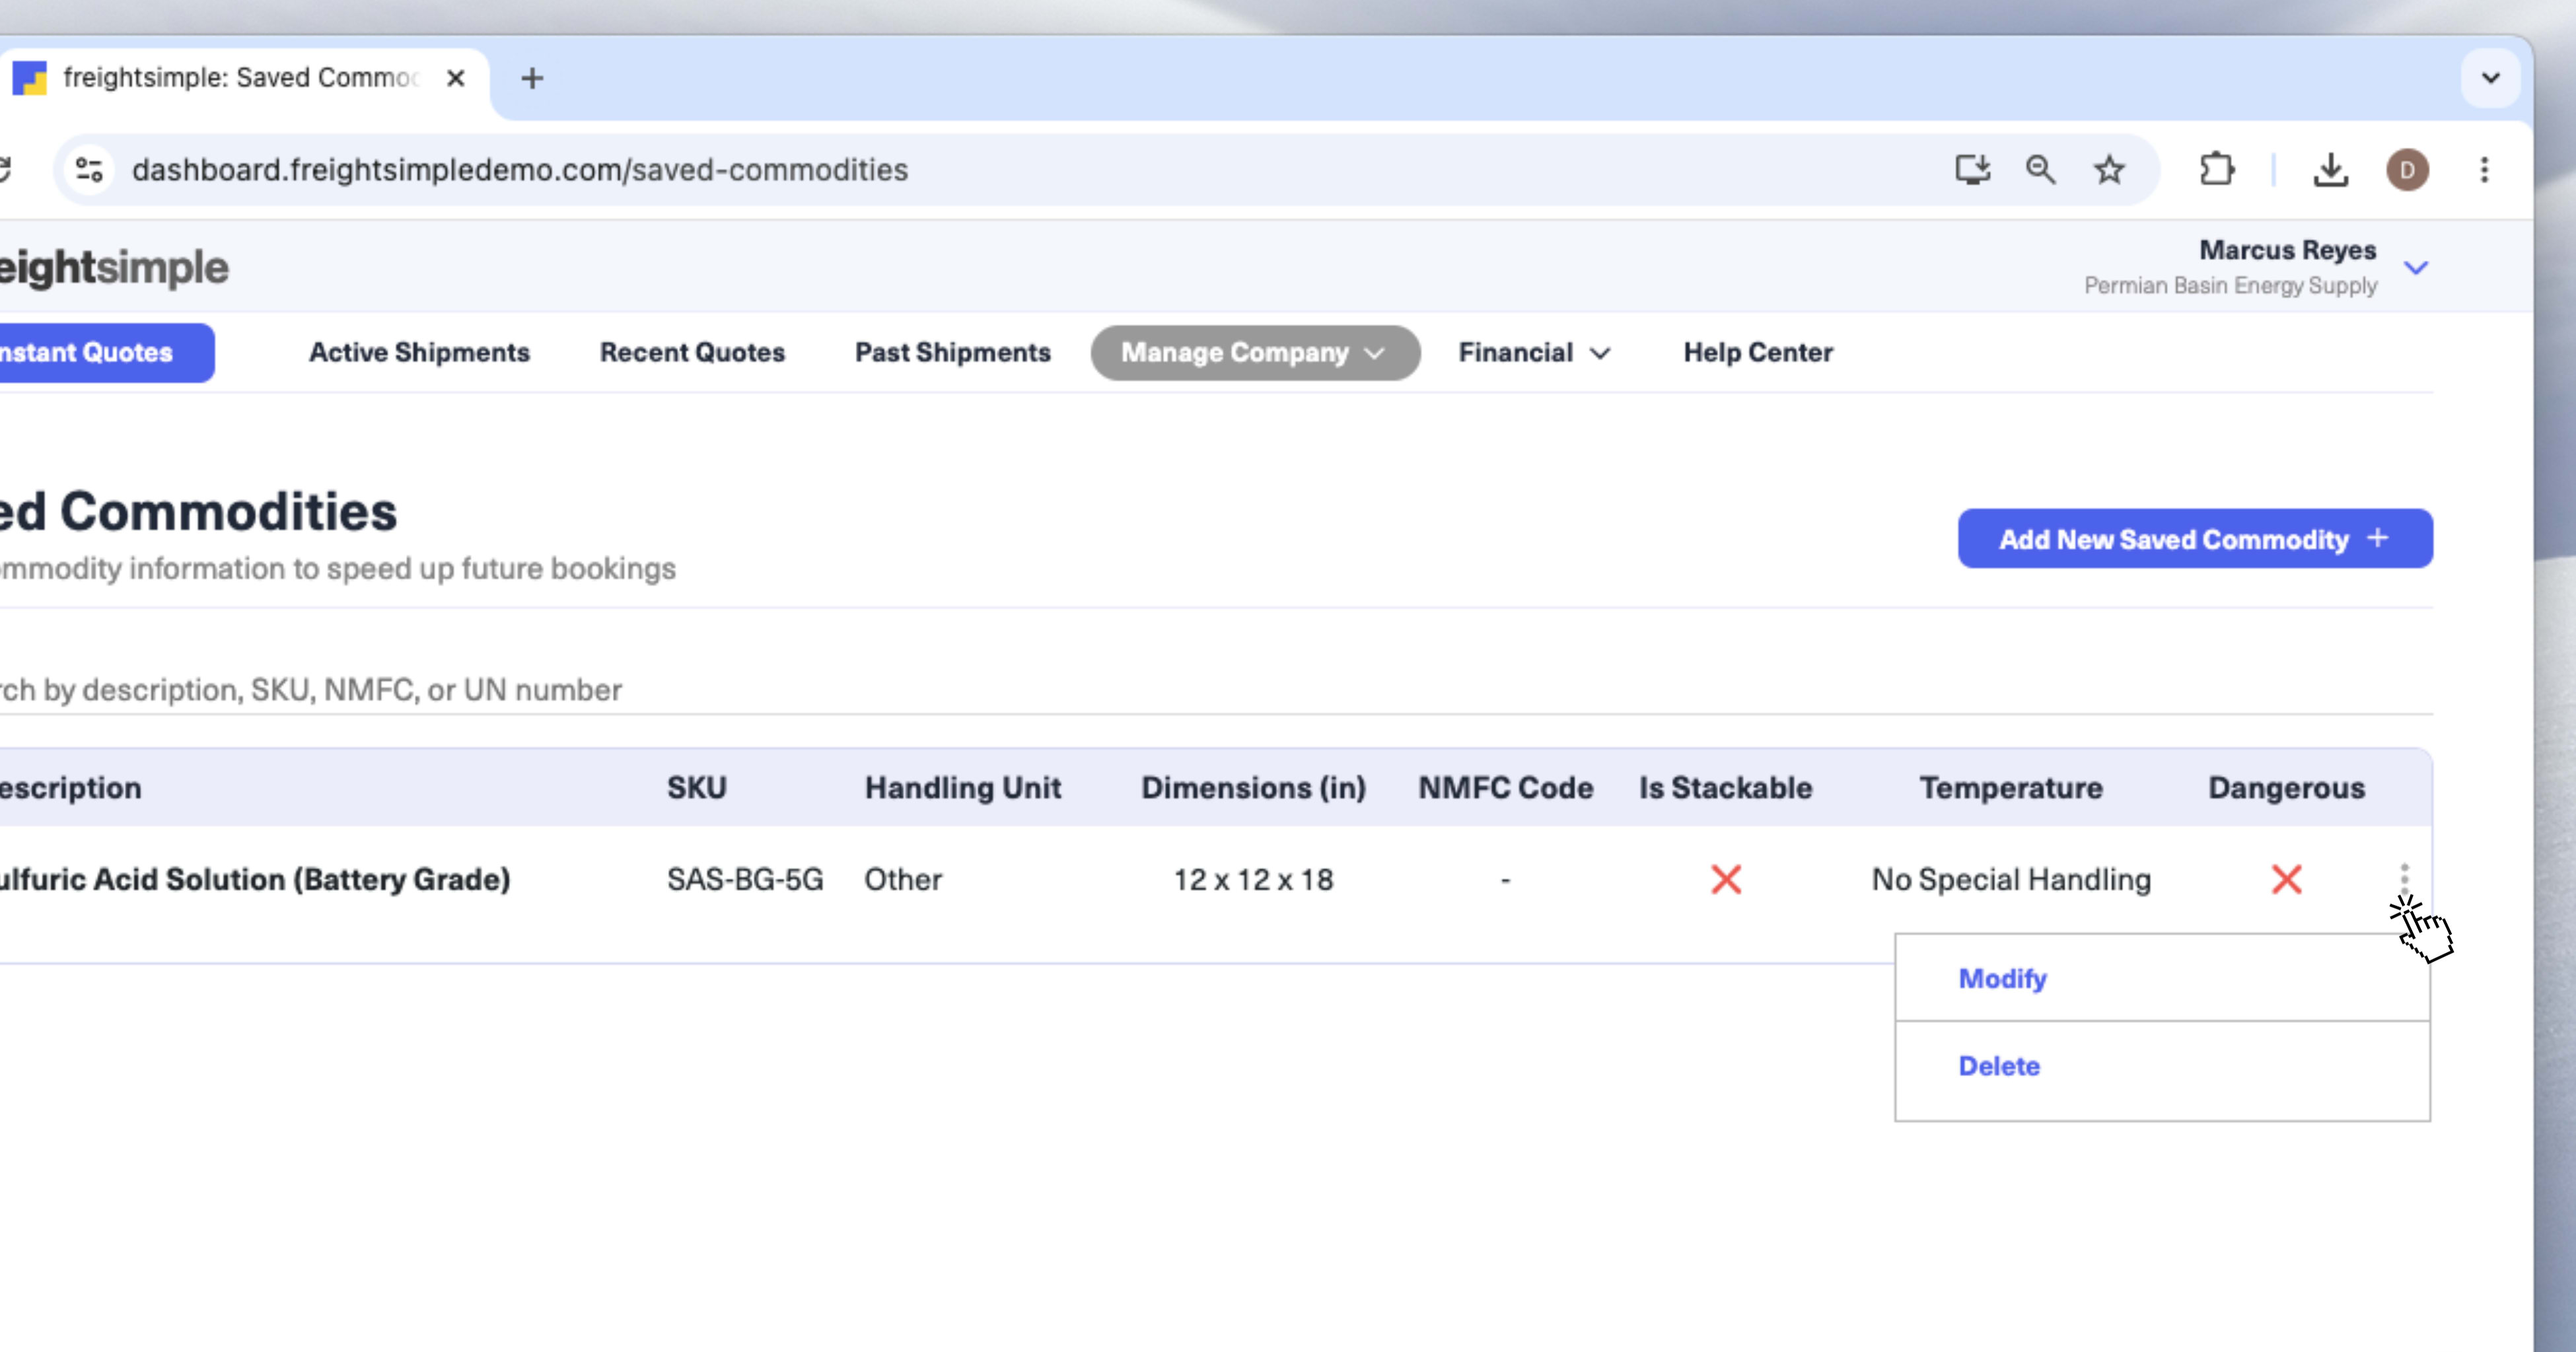Open the Chrome three-dot menu

point(2484,170)
